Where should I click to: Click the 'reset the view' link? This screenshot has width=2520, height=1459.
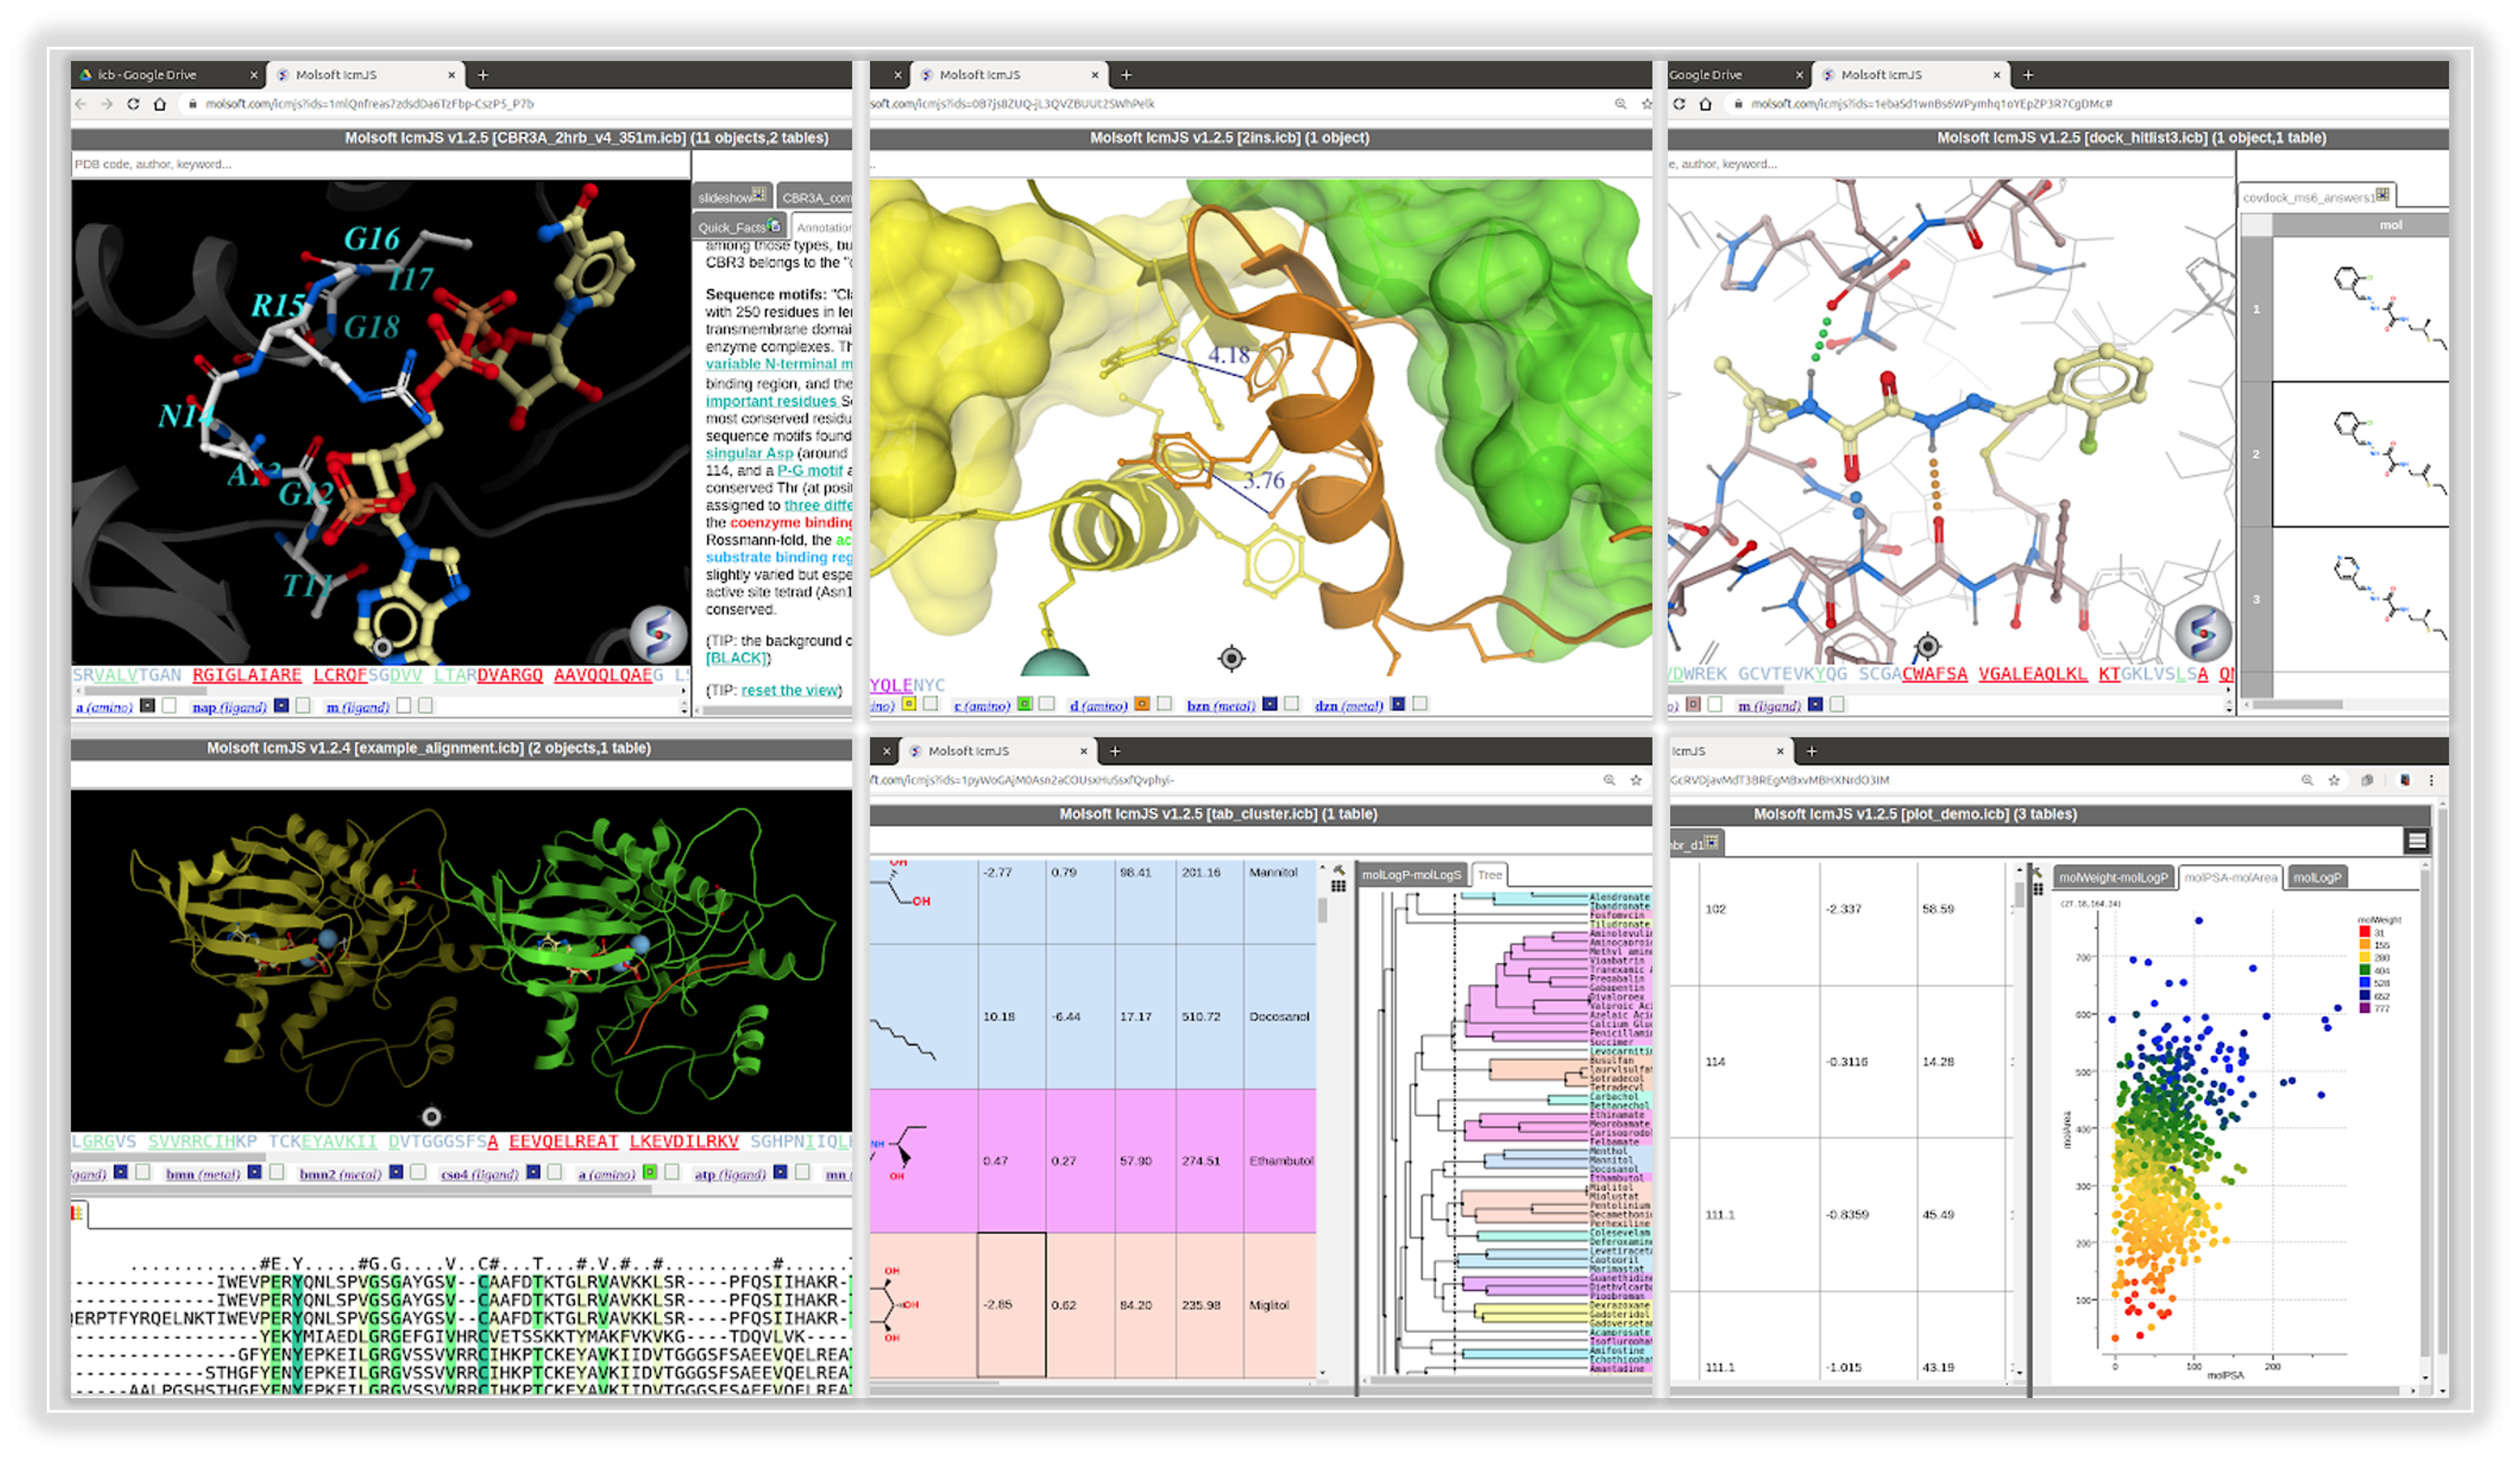tap(790, 690)
